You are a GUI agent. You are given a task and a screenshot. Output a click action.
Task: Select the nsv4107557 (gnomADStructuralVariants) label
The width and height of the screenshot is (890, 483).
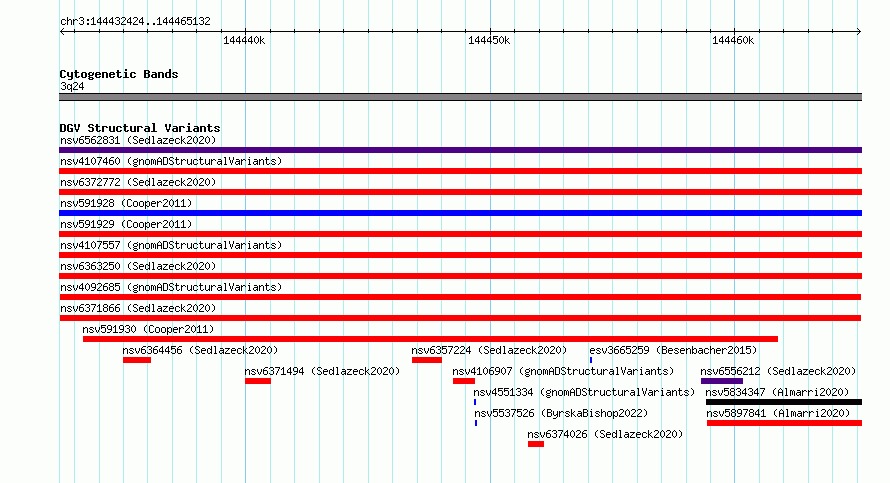pos(171,245)
